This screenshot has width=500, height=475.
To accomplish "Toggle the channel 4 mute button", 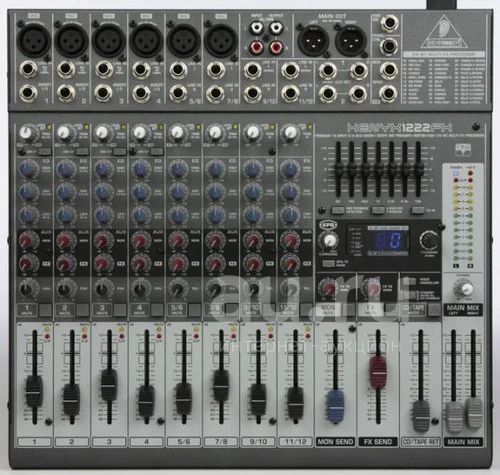I will 158,310.
